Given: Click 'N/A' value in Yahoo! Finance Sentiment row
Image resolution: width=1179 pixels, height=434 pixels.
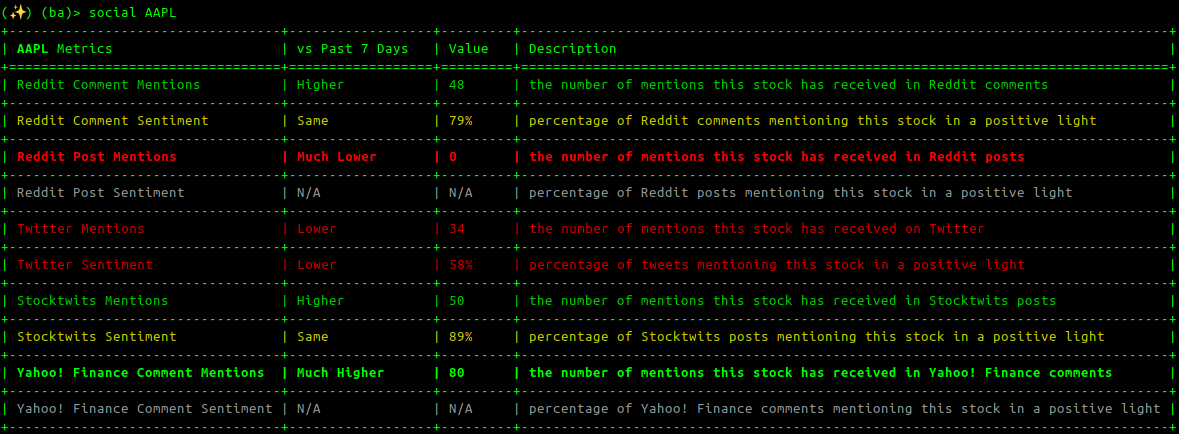Looking at the screenshot, I should coord(461,409).
